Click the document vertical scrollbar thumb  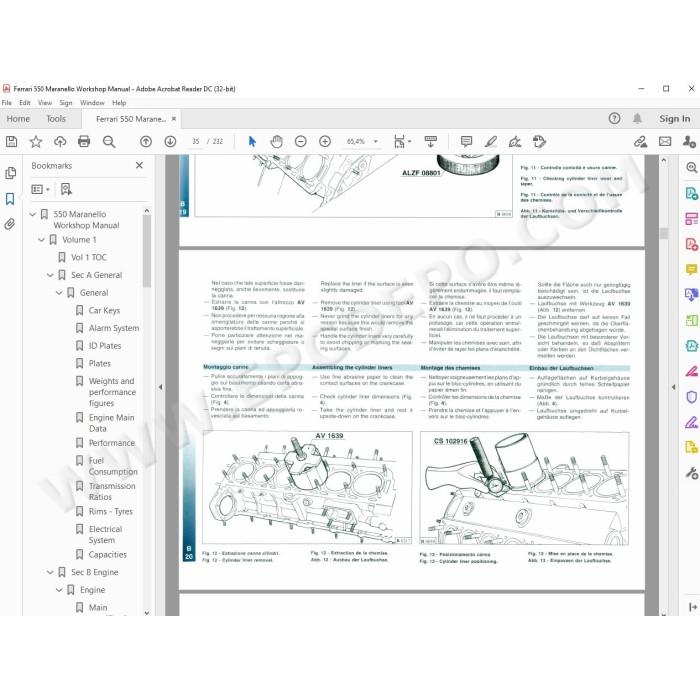[663, 233]
